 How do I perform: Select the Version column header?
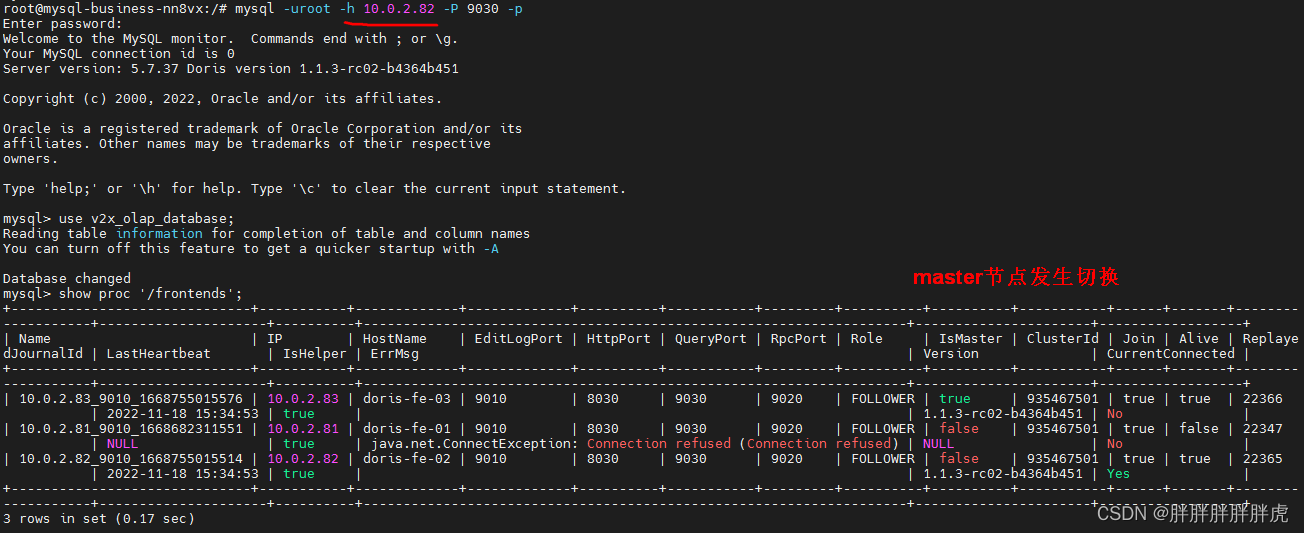point(951,354)
